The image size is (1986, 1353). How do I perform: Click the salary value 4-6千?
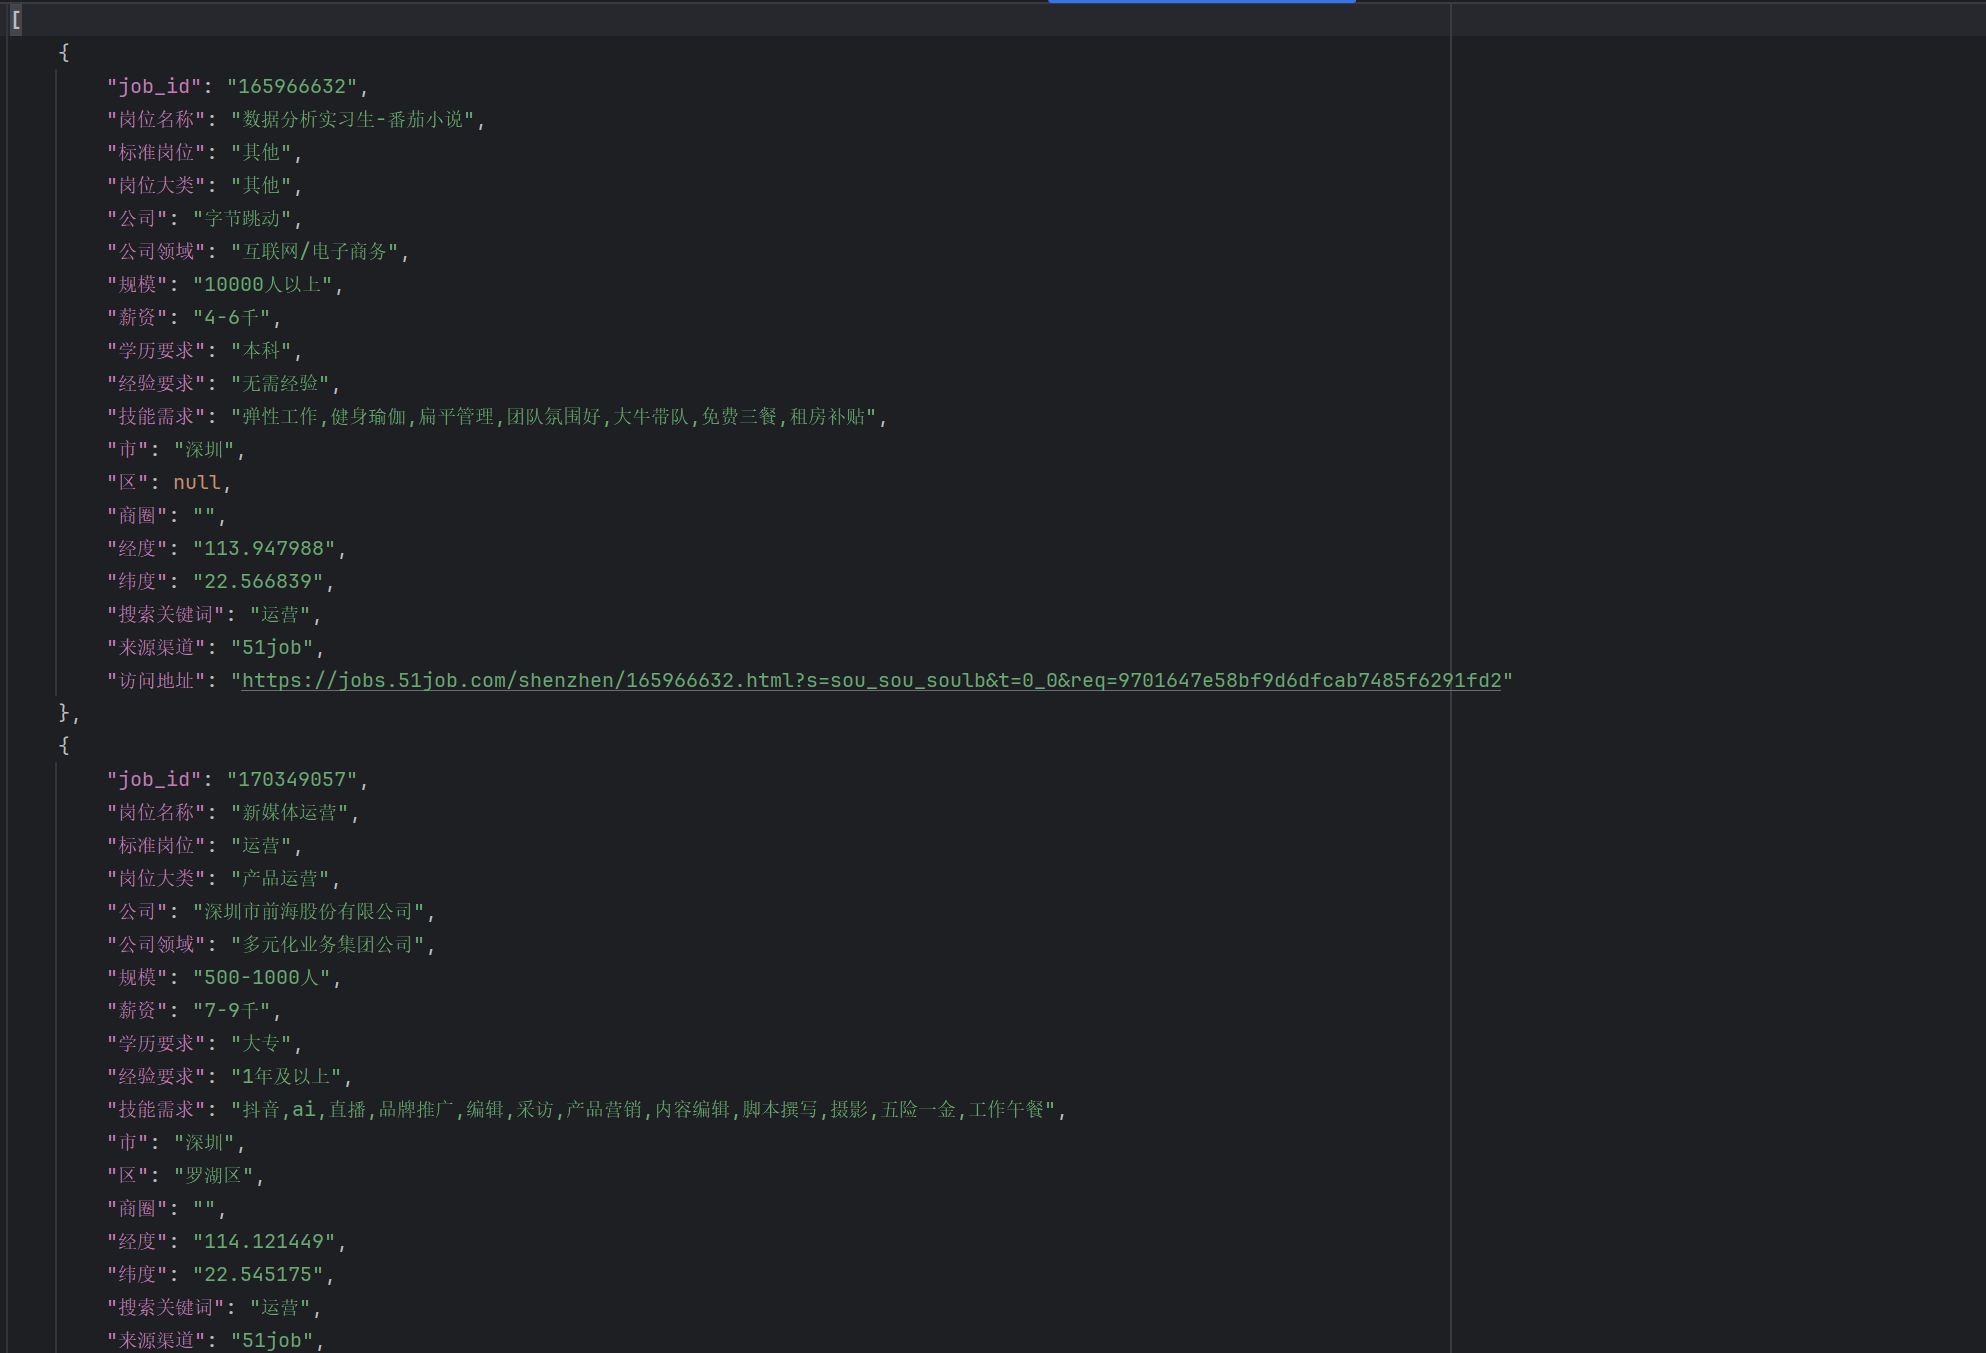(x=231, y=317)
